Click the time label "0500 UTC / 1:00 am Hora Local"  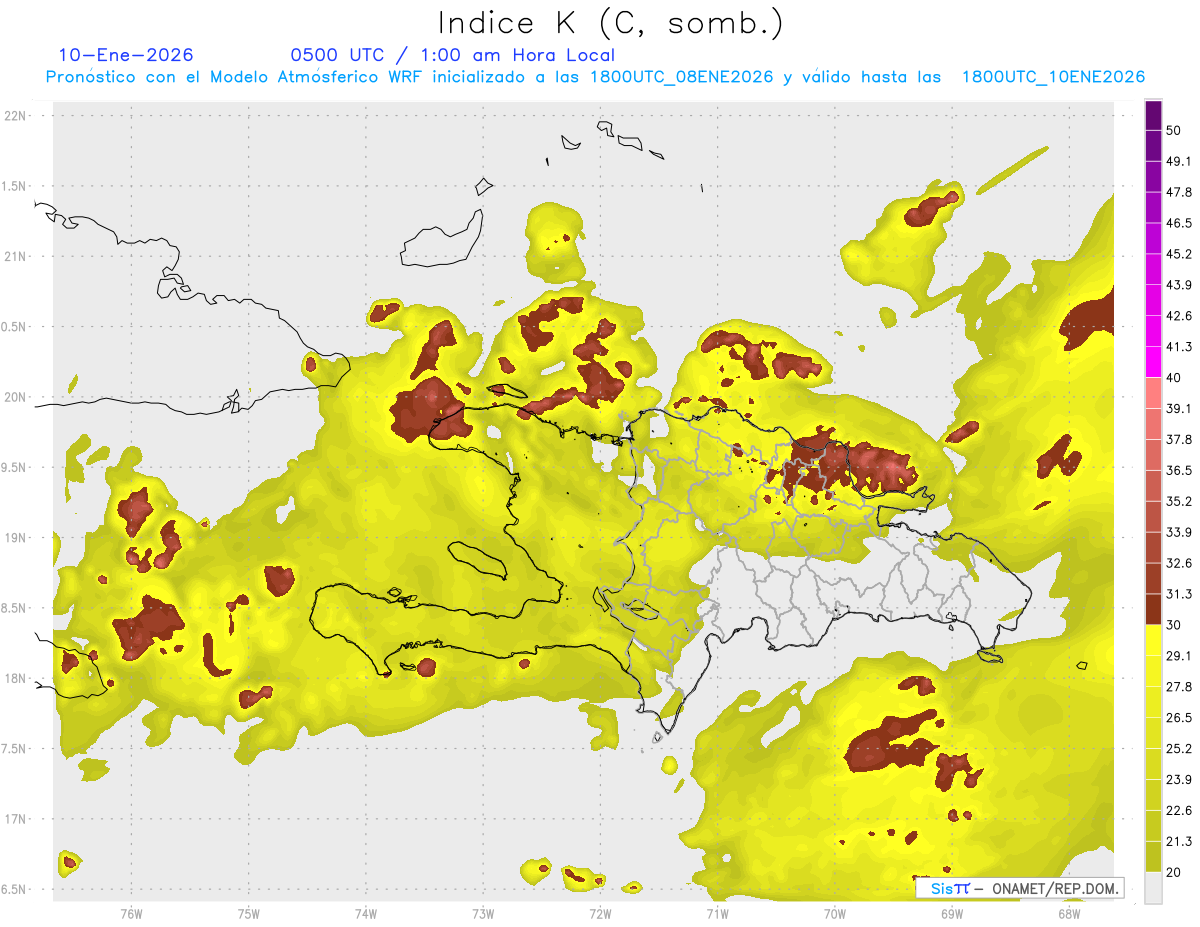tap(452, 55)
